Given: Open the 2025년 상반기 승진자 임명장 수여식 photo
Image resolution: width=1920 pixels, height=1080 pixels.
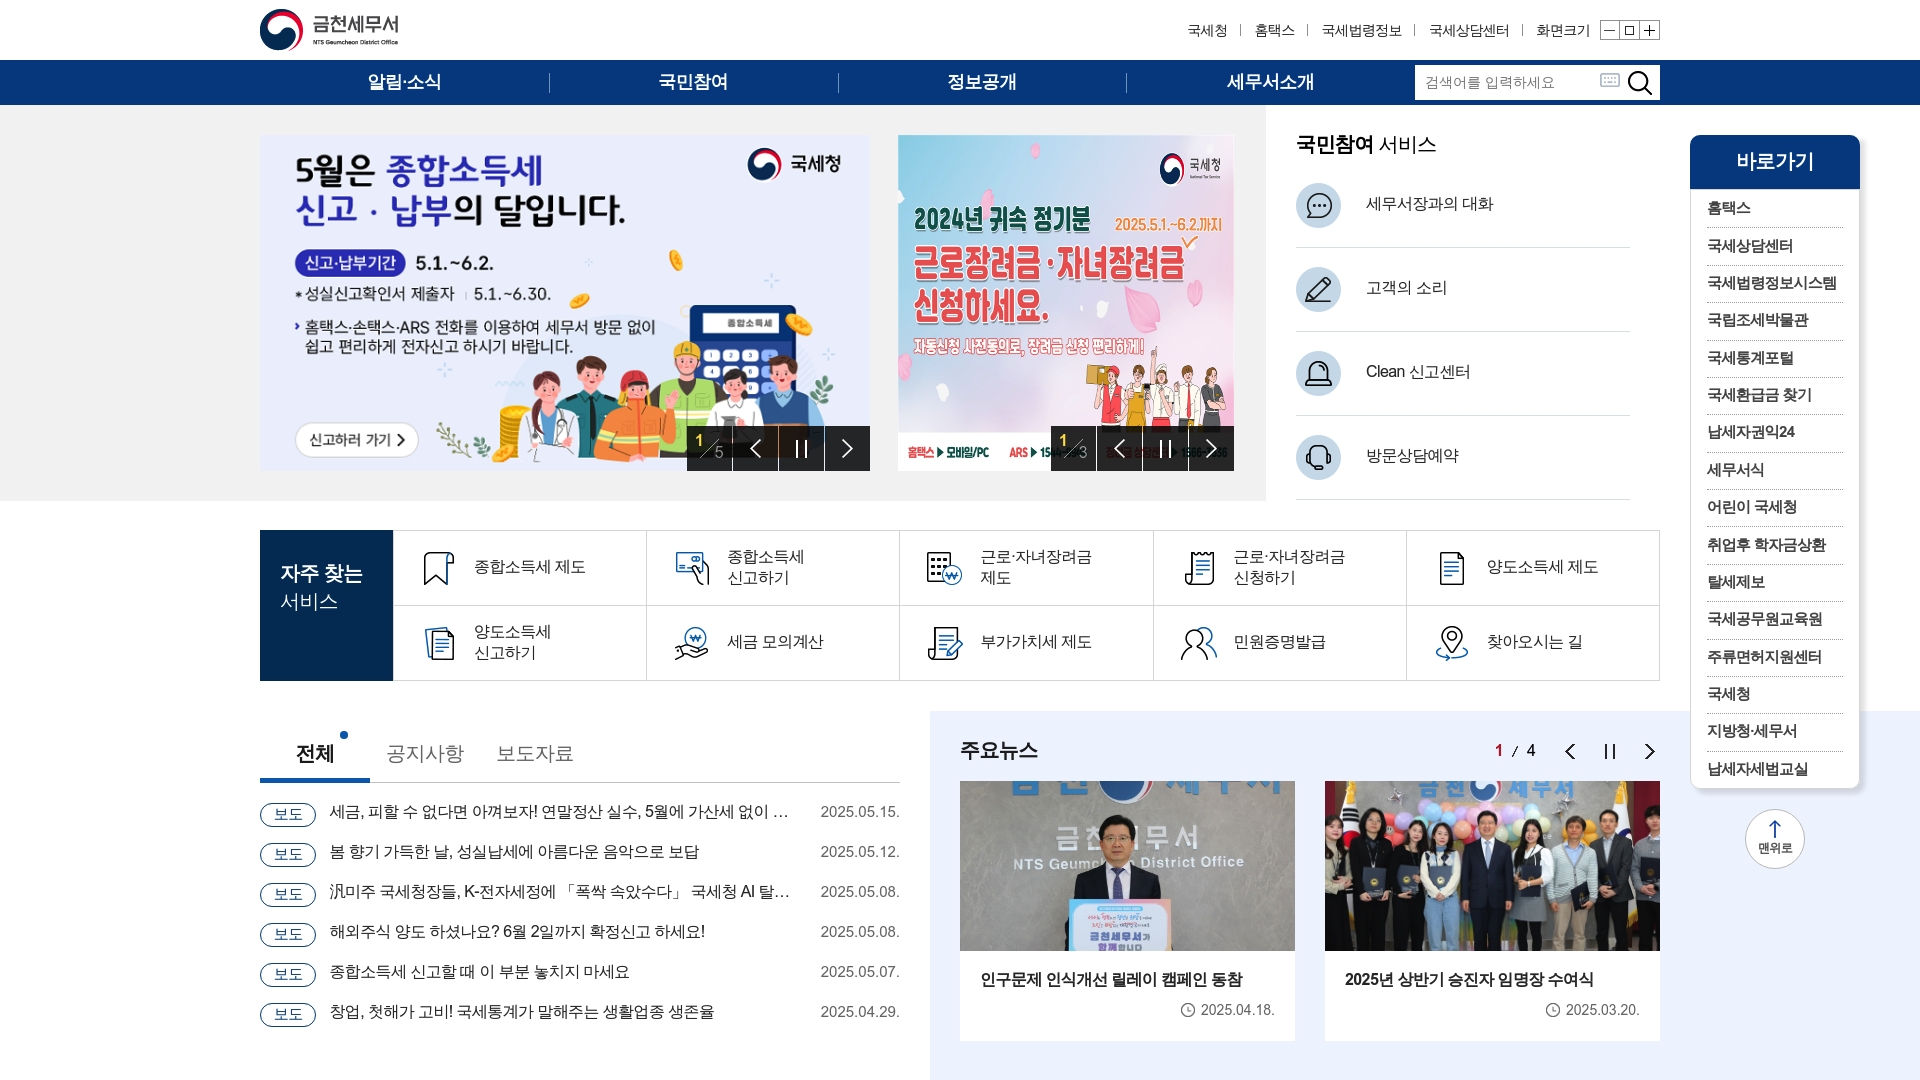Looking at the screenshot, I should (1492, 866).
